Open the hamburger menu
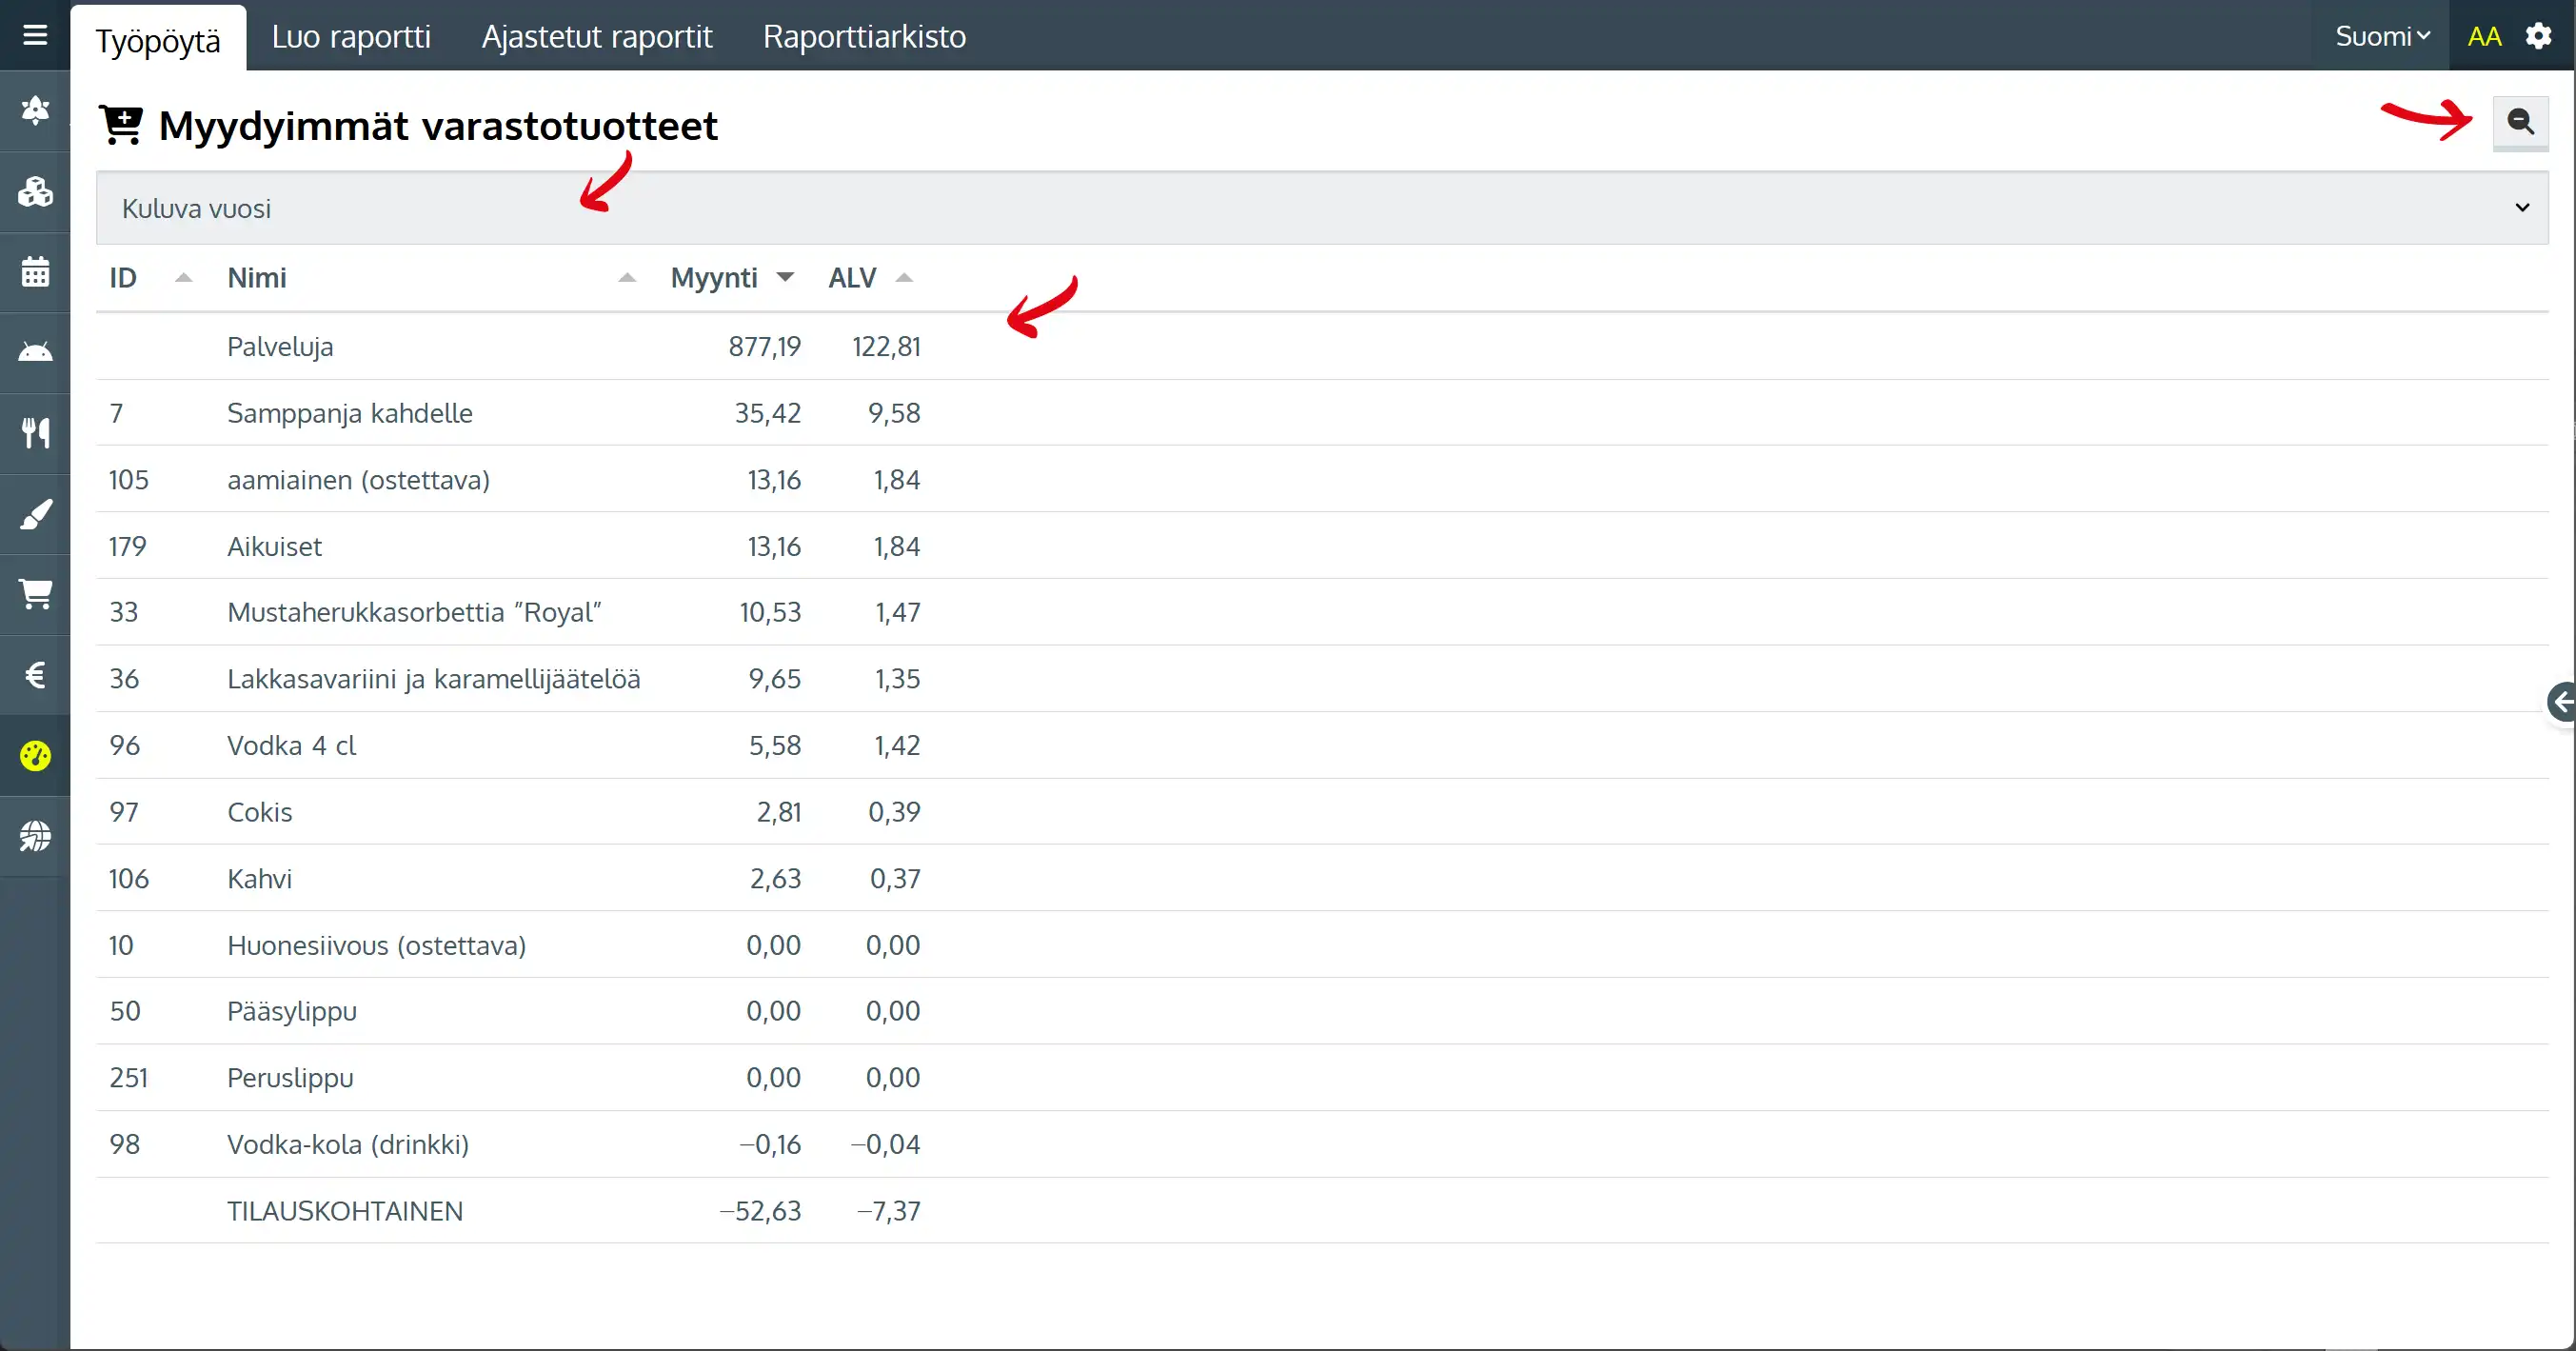 pos(35,36)
